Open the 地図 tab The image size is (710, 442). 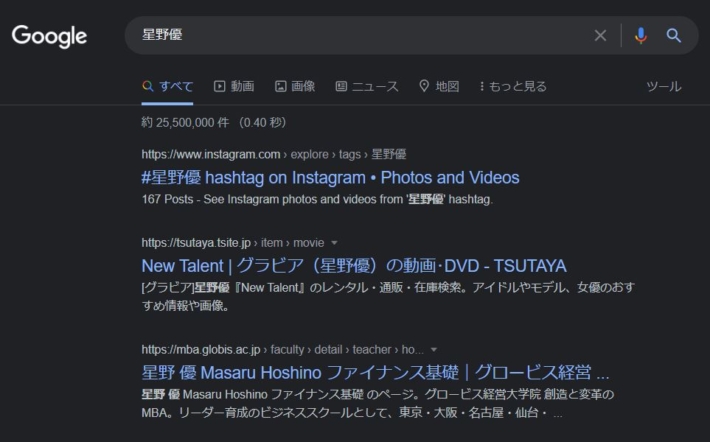tap(439, 86)
